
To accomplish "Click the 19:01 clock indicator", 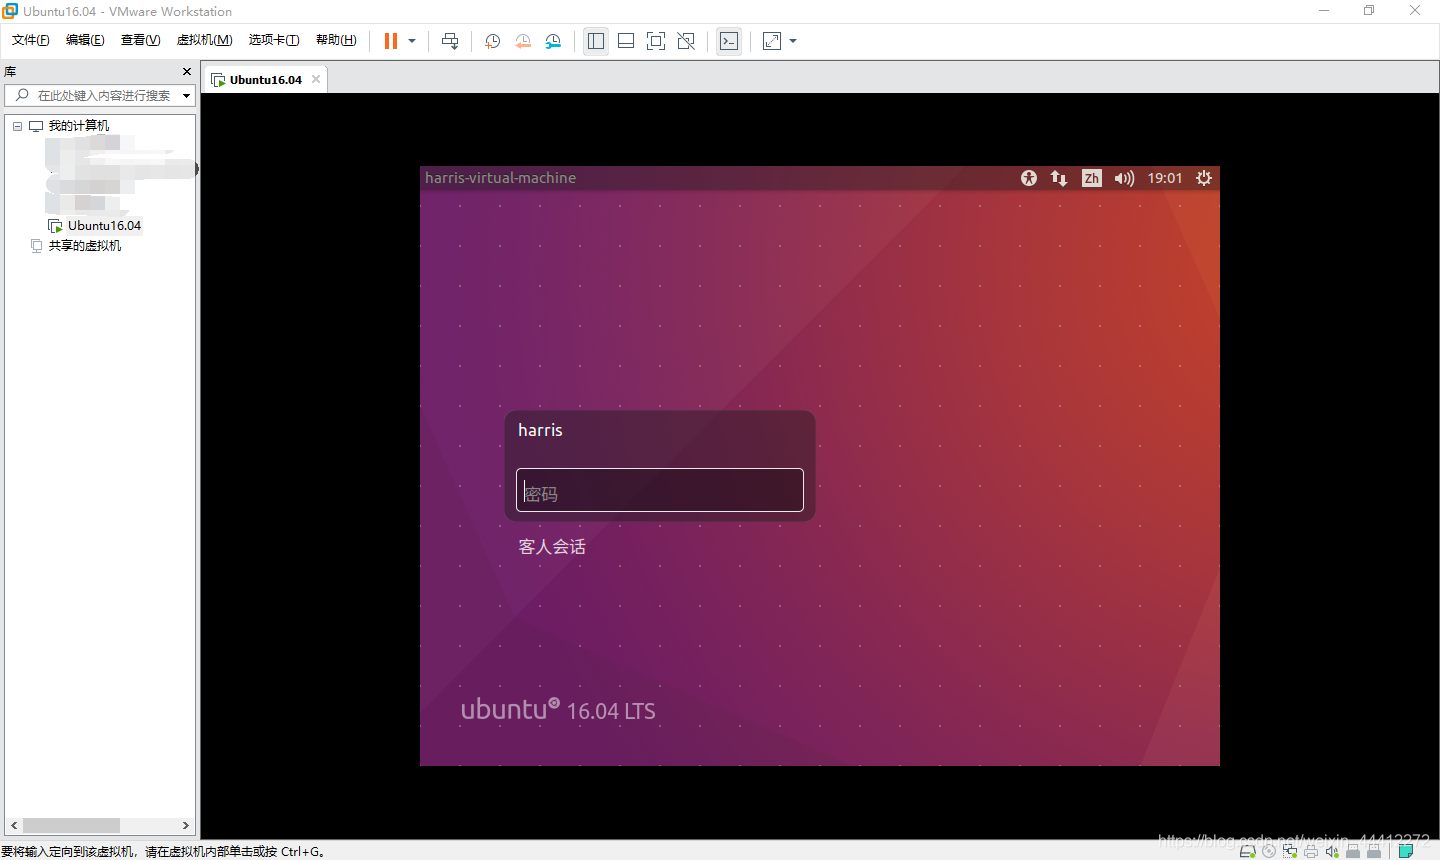I will [x=1165, y=178].
